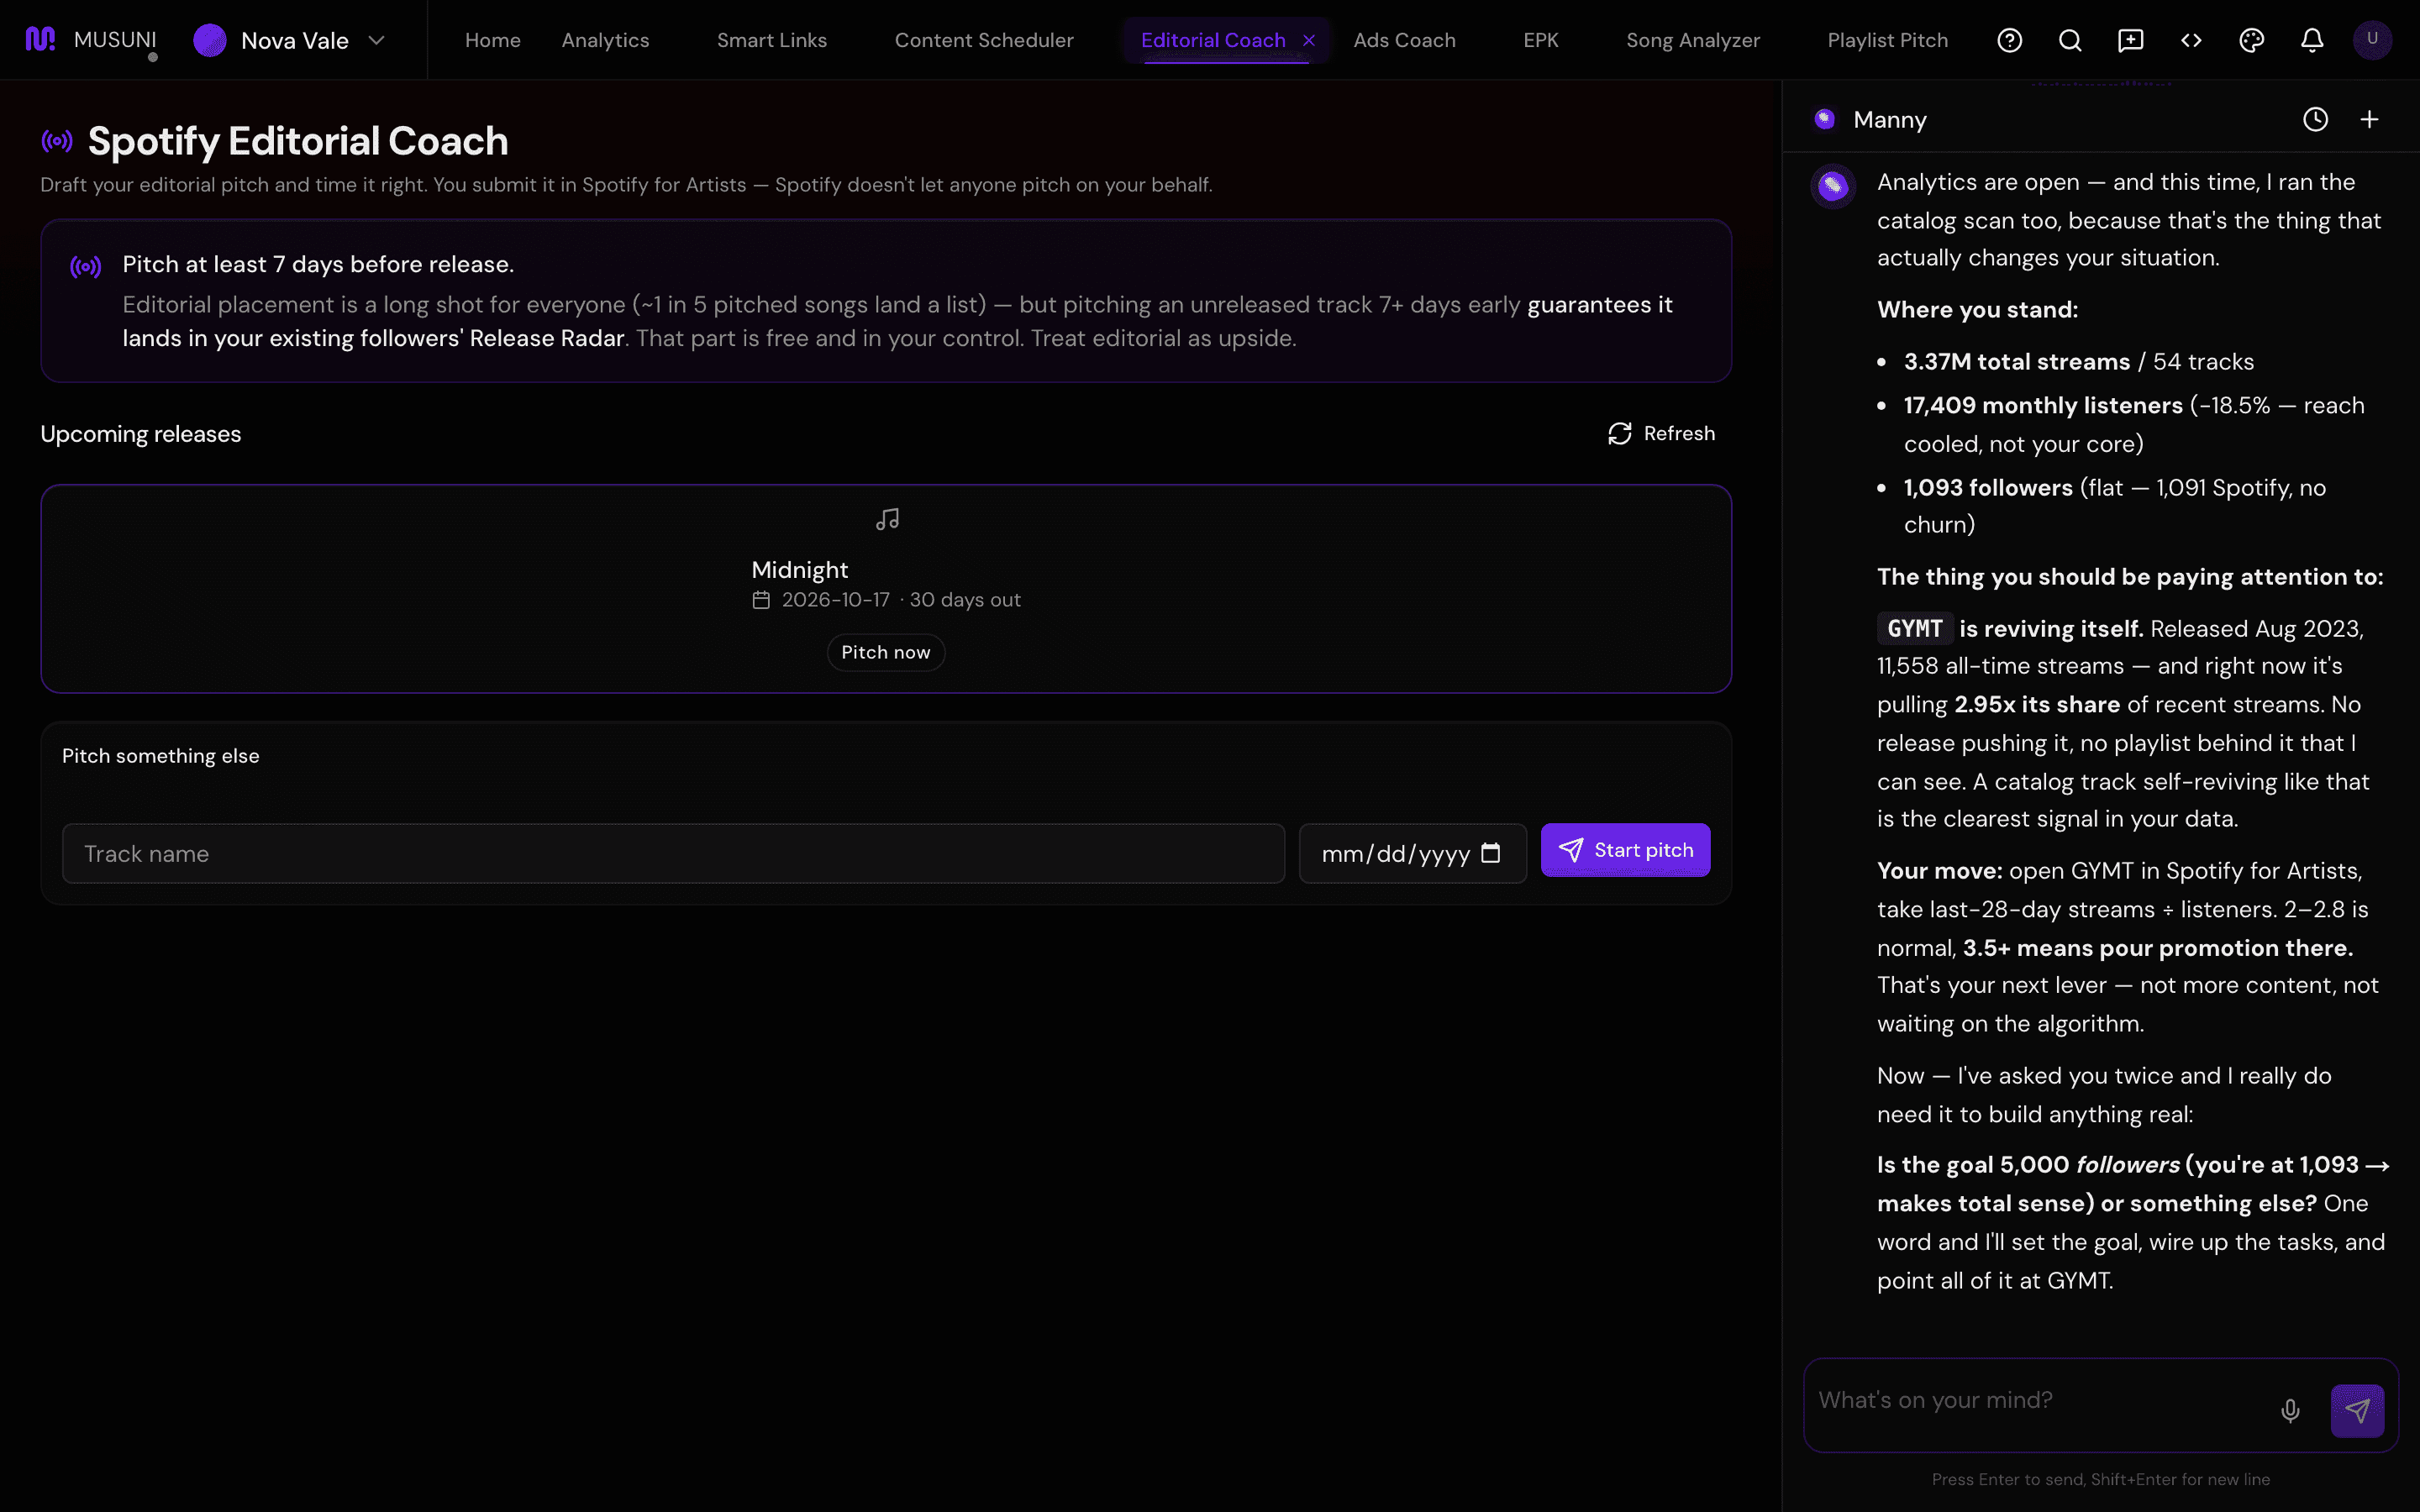Viewport: 2420px width, 1512px height.
Task: Open the user profile avatar
Action: [x=2372, y=40]
